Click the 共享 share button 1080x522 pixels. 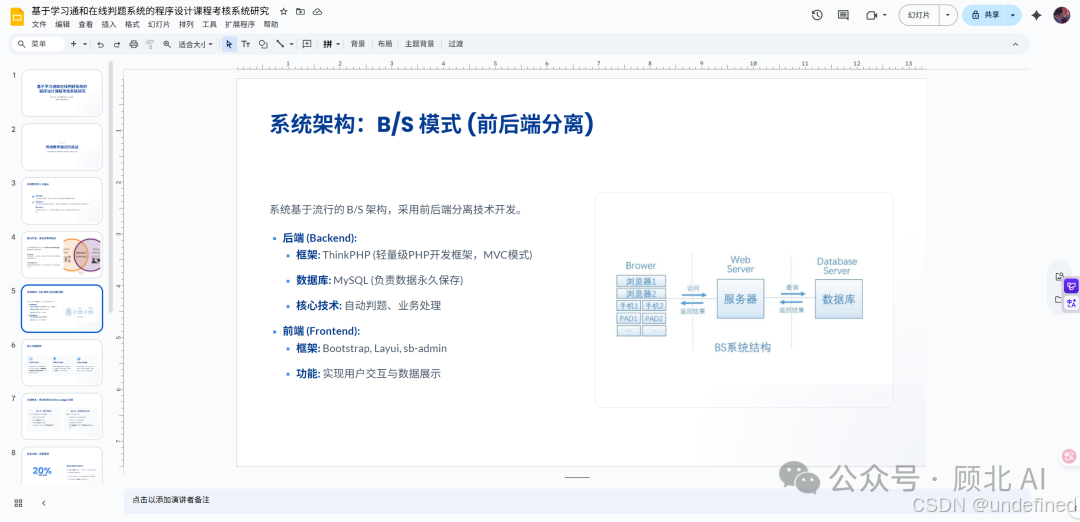click(984, 15)
